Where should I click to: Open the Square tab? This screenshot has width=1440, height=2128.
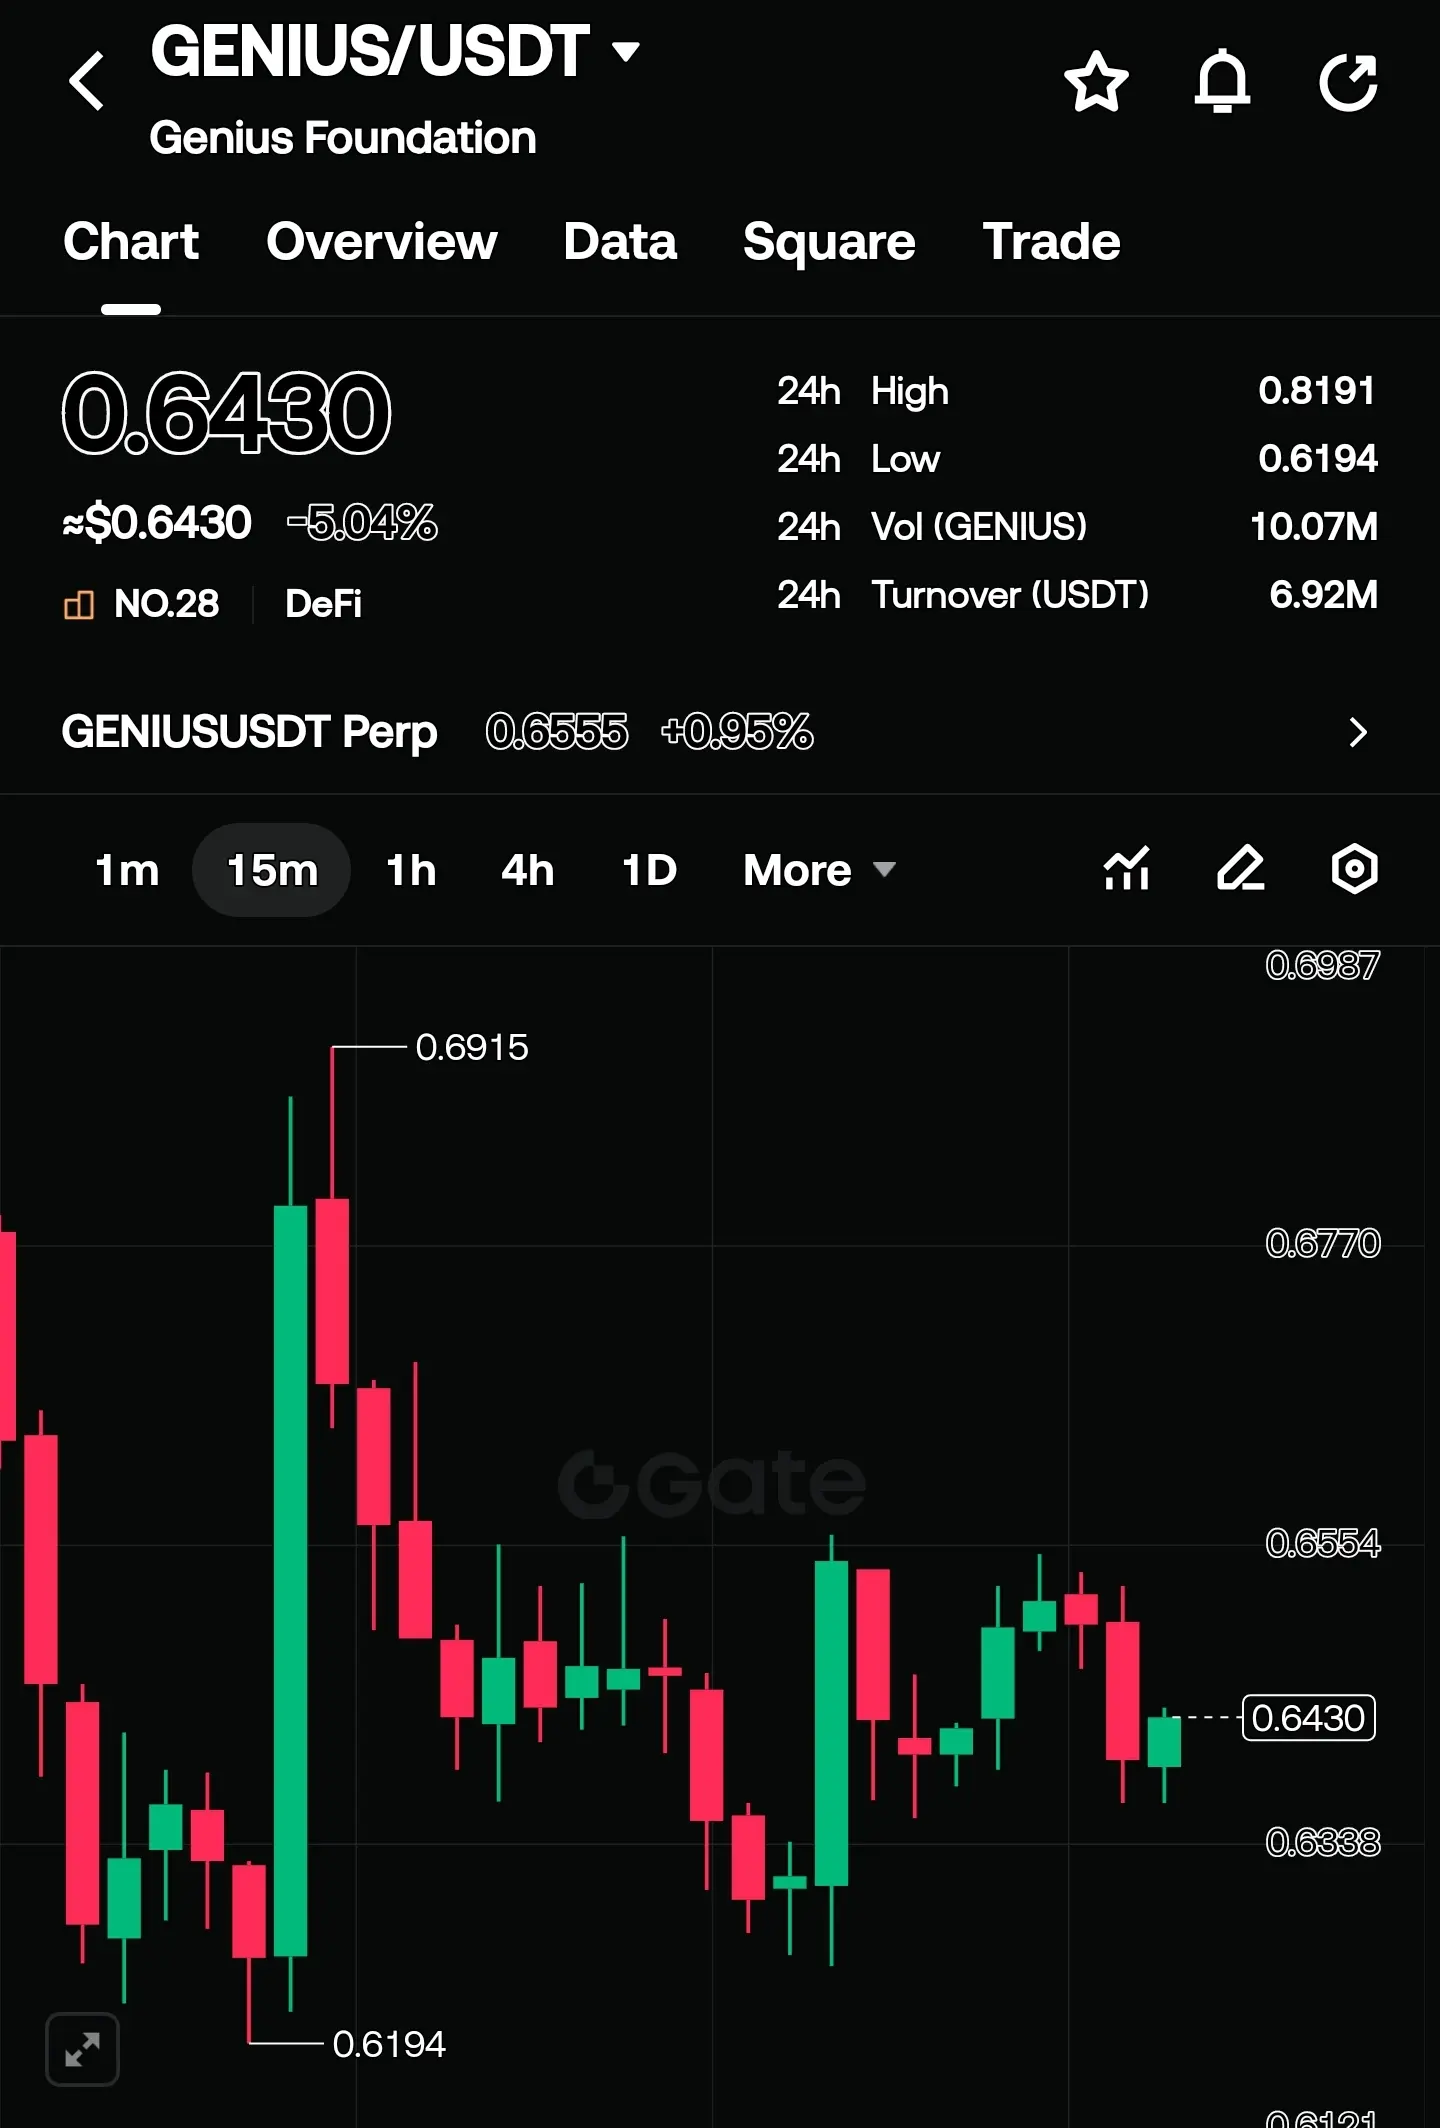pyautogui.click(x=829, y=242)
